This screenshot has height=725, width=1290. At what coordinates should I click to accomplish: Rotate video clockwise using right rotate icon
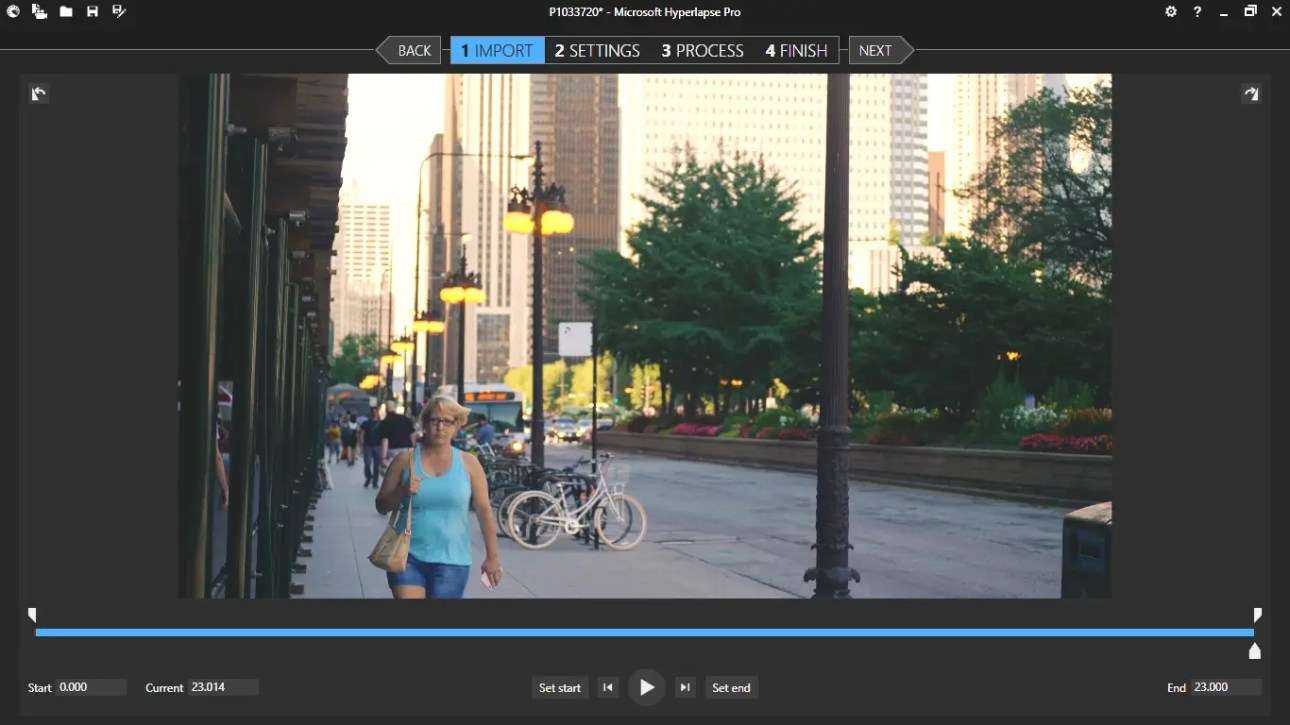click(x=1251, y=94)
